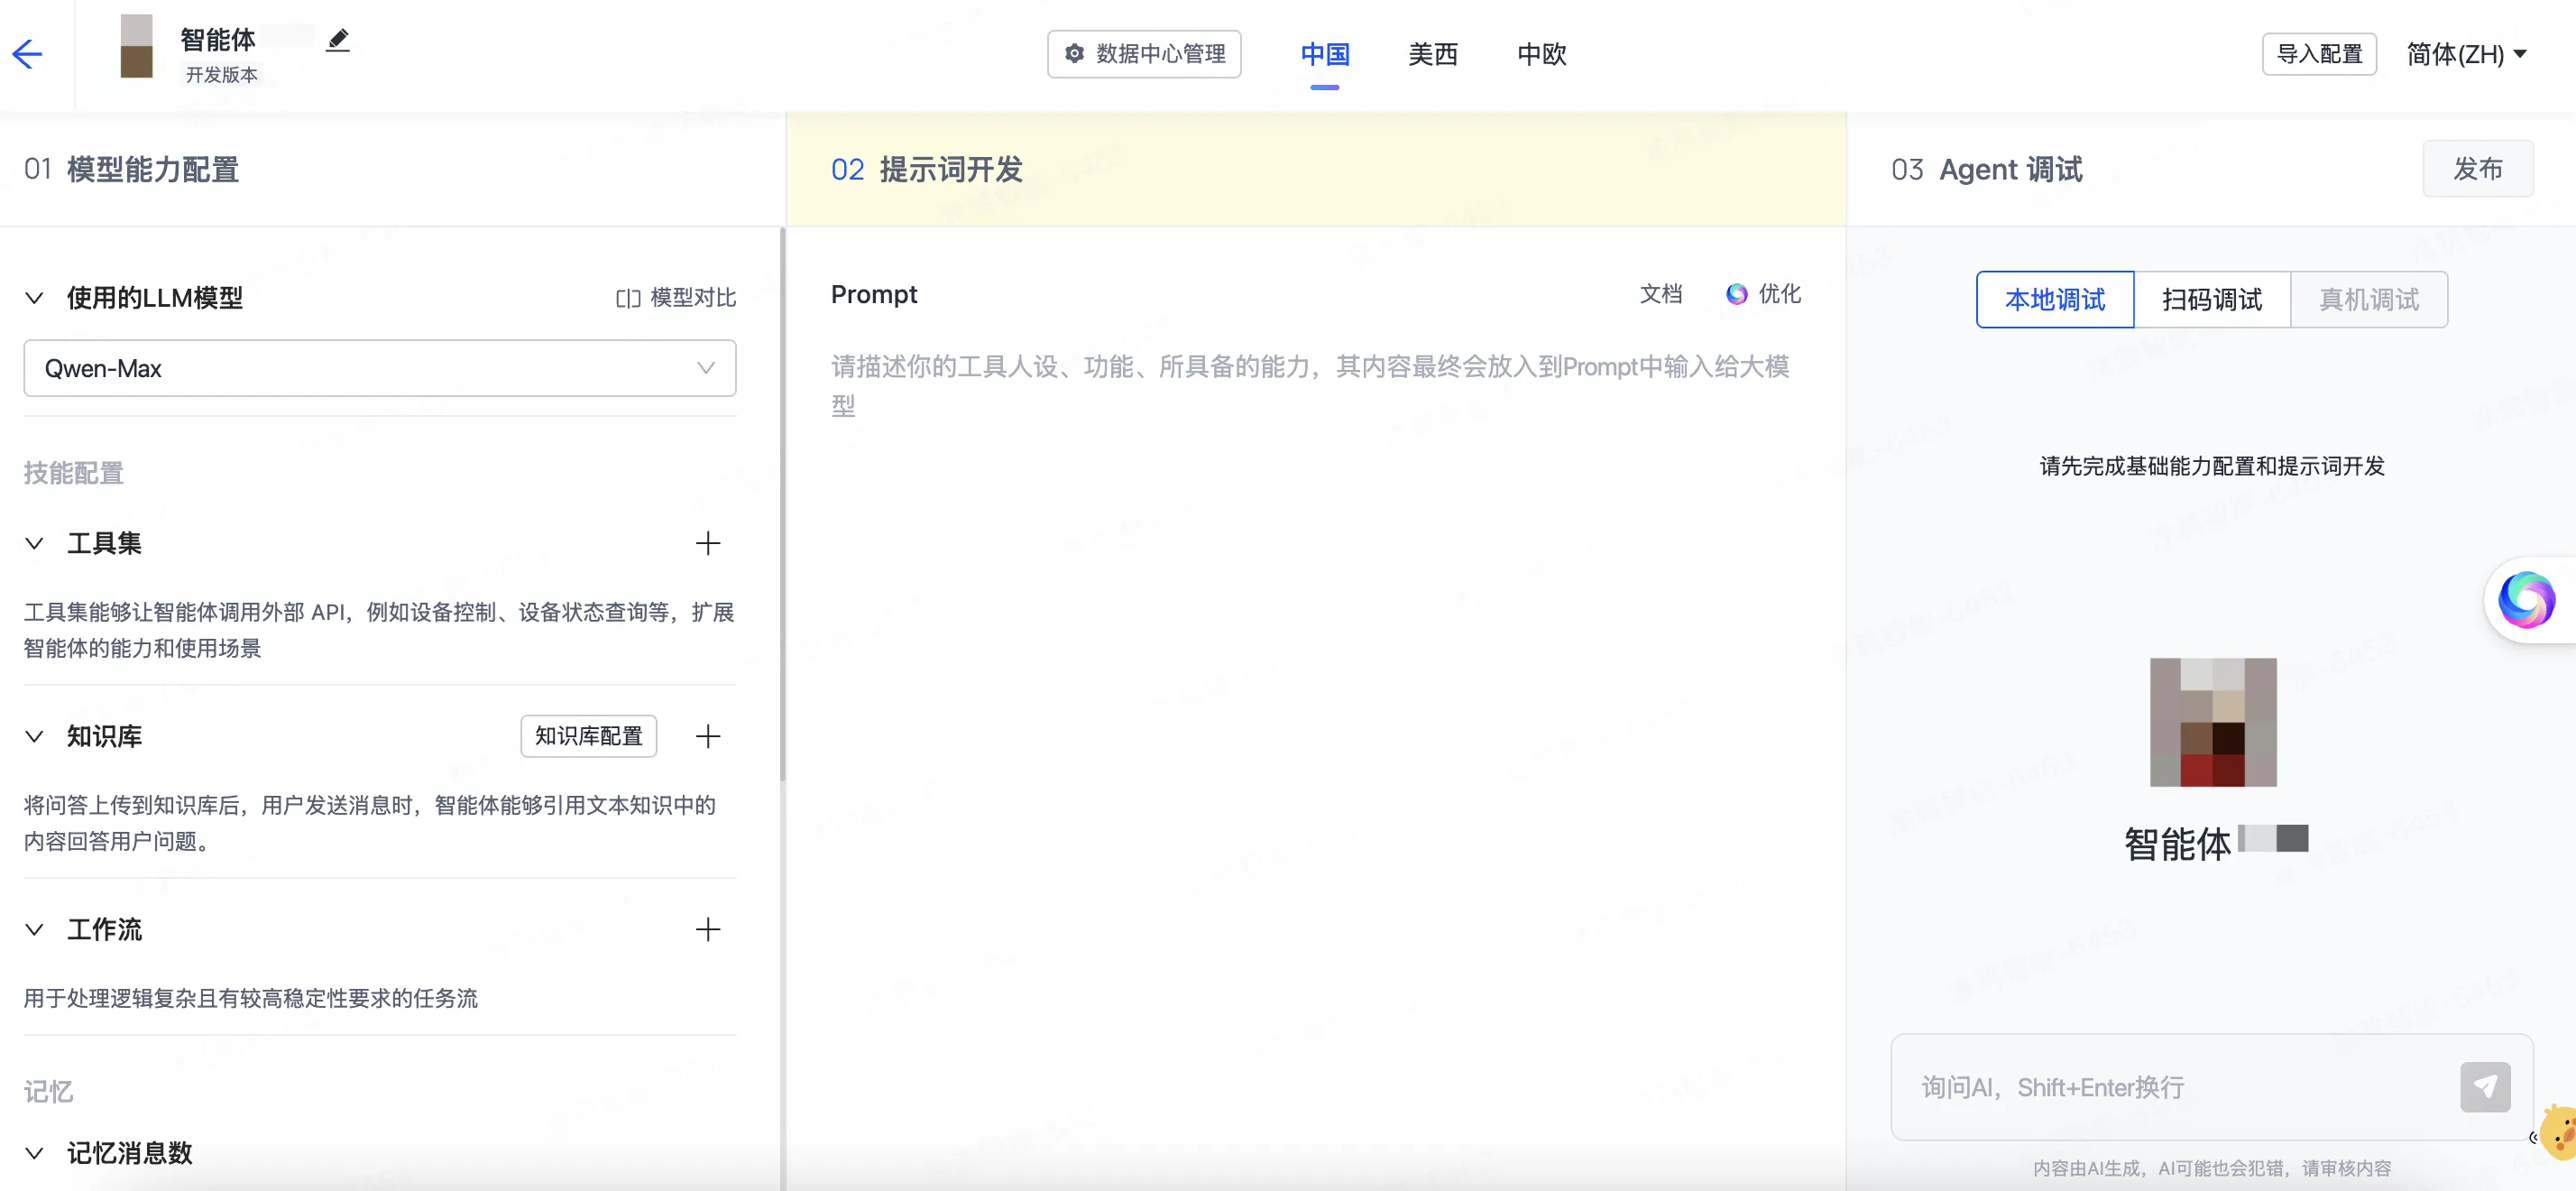Select the 本地调试 tab

(x=2055, y=300)
